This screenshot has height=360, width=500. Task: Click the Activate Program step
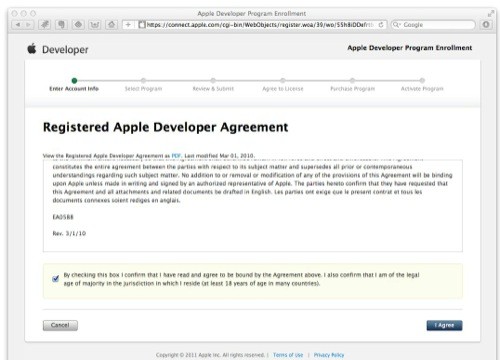422,85
